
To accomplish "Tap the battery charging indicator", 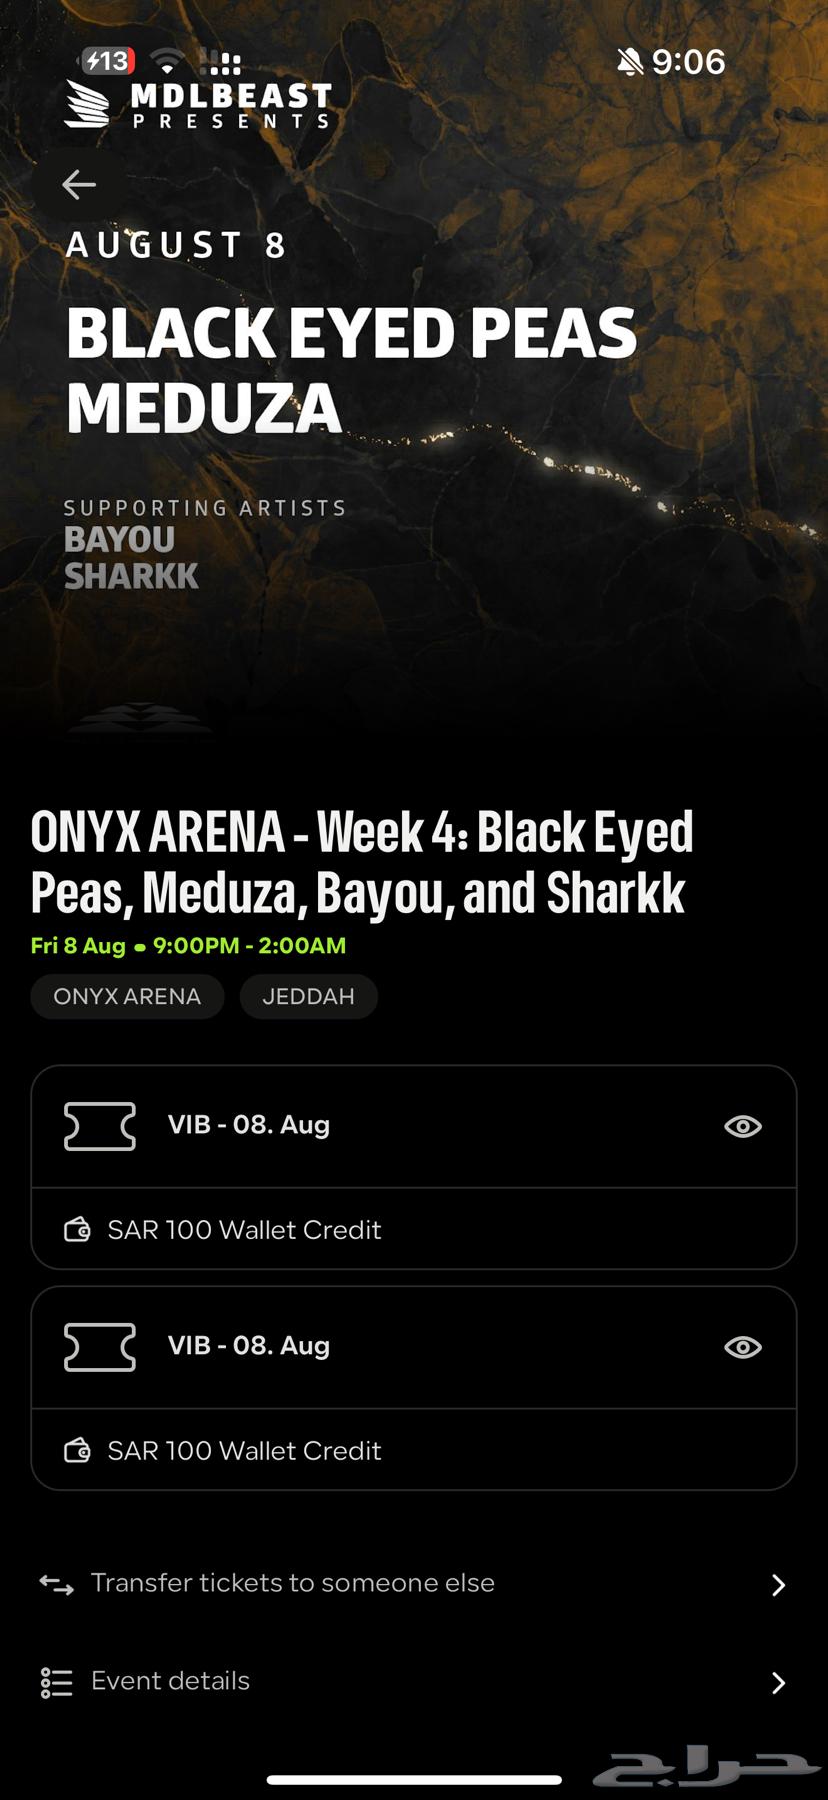I will point(107,62).
